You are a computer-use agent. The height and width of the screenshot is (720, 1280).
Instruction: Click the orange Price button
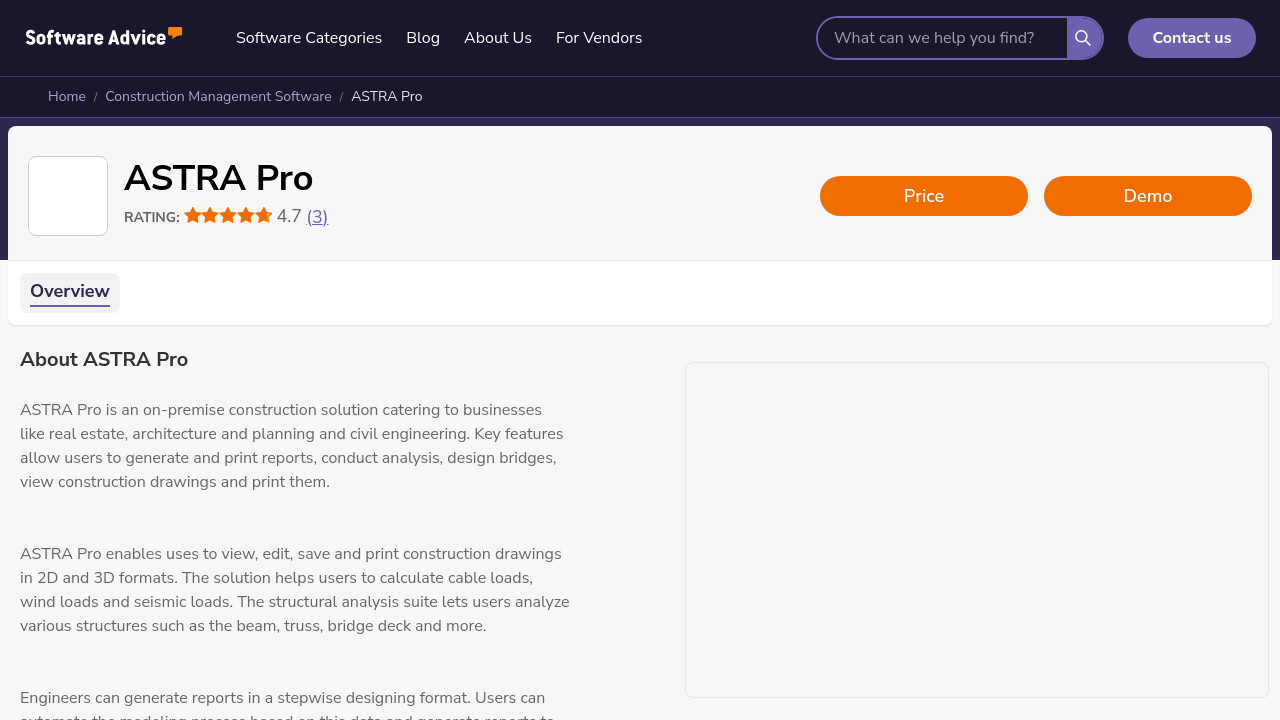point(924,196)
